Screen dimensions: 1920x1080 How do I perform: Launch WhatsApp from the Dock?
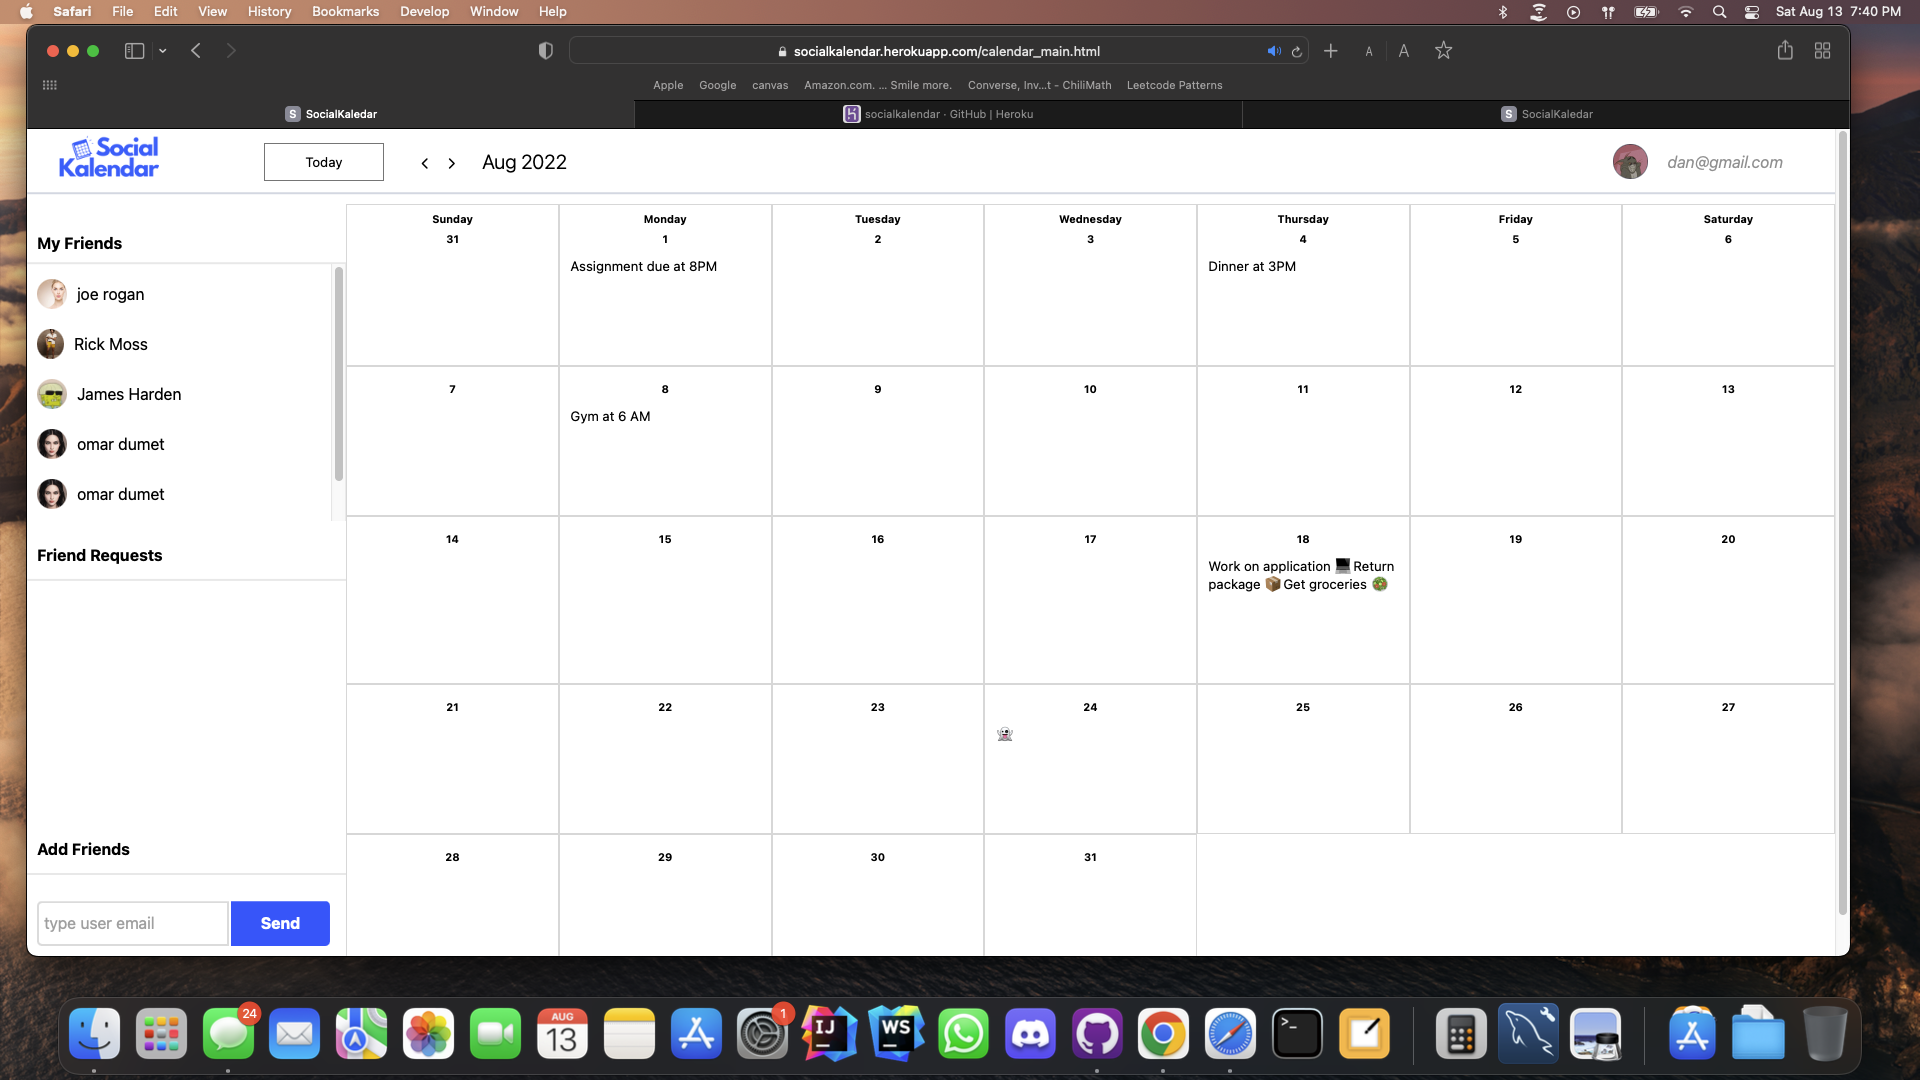coord(963,1033)
